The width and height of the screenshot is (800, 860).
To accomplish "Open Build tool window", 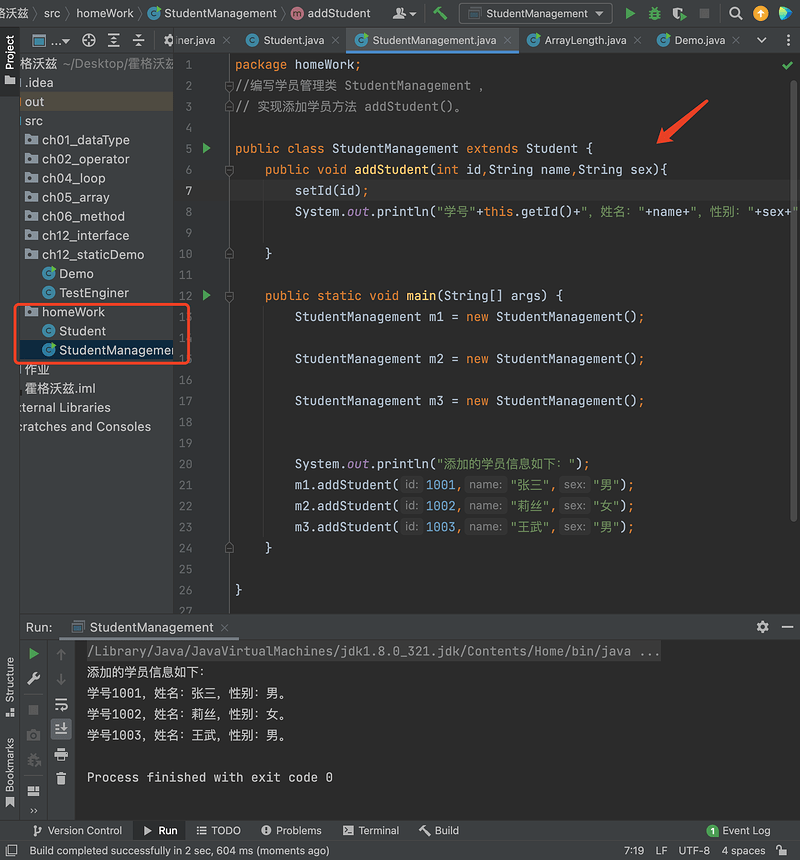I will tap(439, 830).
